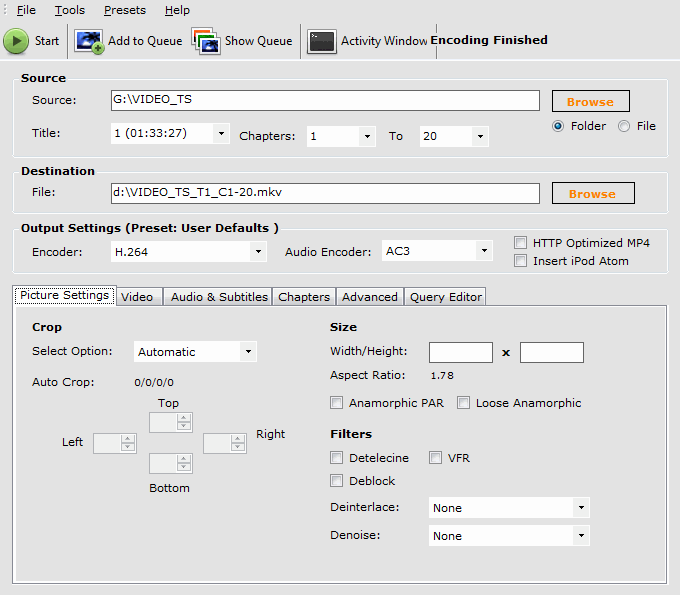Enable Insert iPod Atom checkbox
The image size is (680, 595).
520,261
